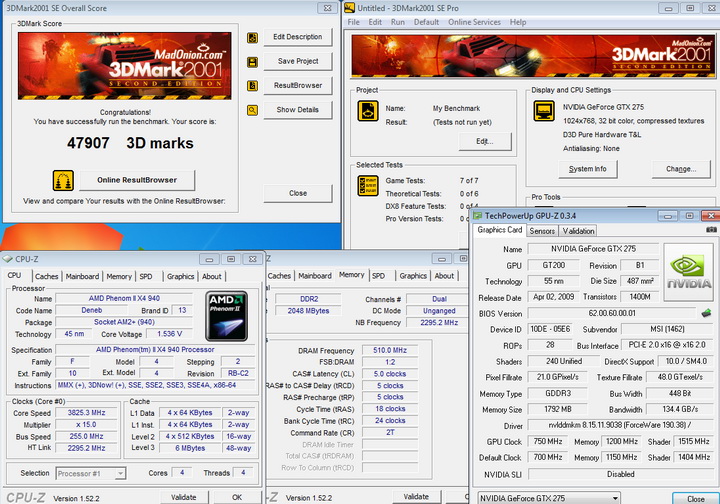
Task: Open the Default menu in 3DMark2001
Action: [x=426, y=22]
